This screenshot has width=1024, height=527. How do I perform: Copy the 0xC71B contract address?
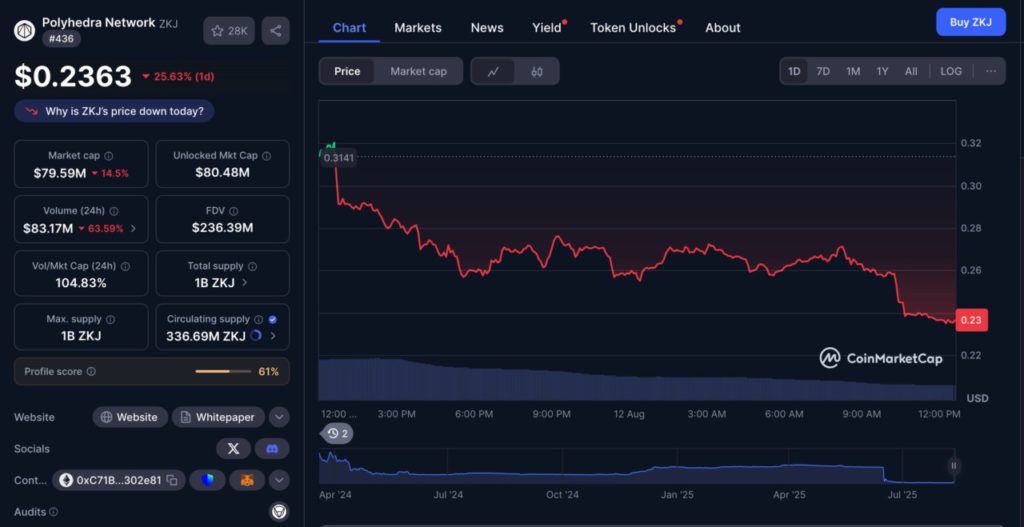pyautogui.click(x=171, y=481)
